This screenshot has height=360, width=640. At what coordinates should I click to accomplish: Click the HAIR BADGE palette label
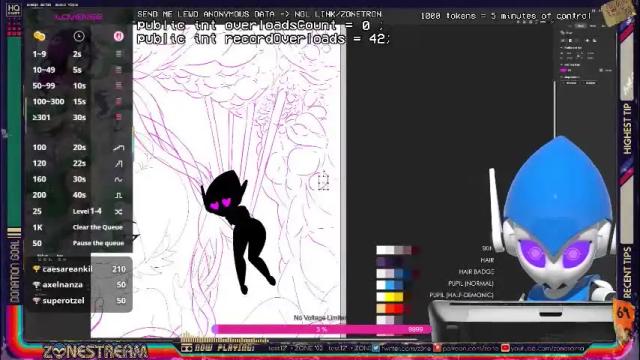(476, 271)
